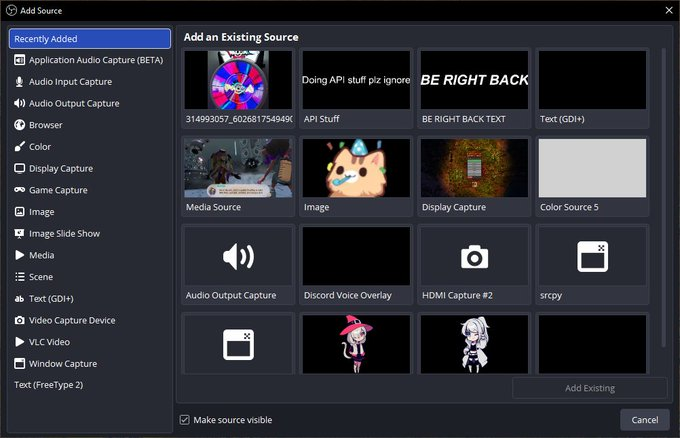The width and height of the screenshot is (680, 438).
Task: Click the Window Capture window icon
Action: (x=19, y=363)
